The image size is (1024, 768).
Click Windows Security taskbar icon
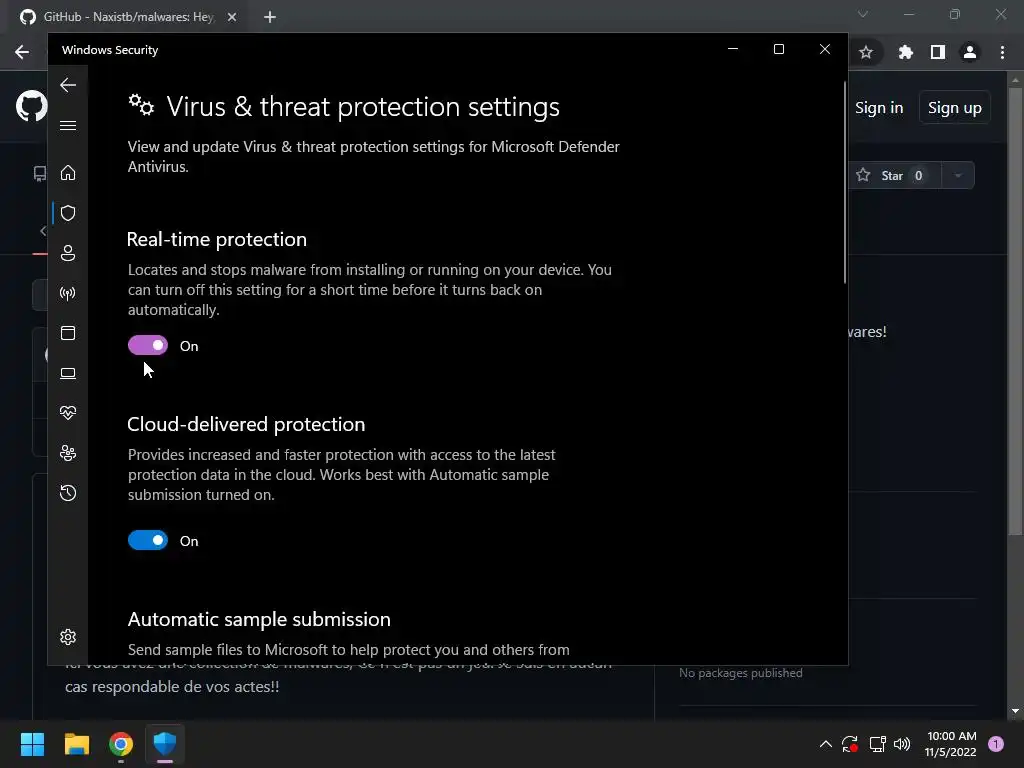pos(165,744)
